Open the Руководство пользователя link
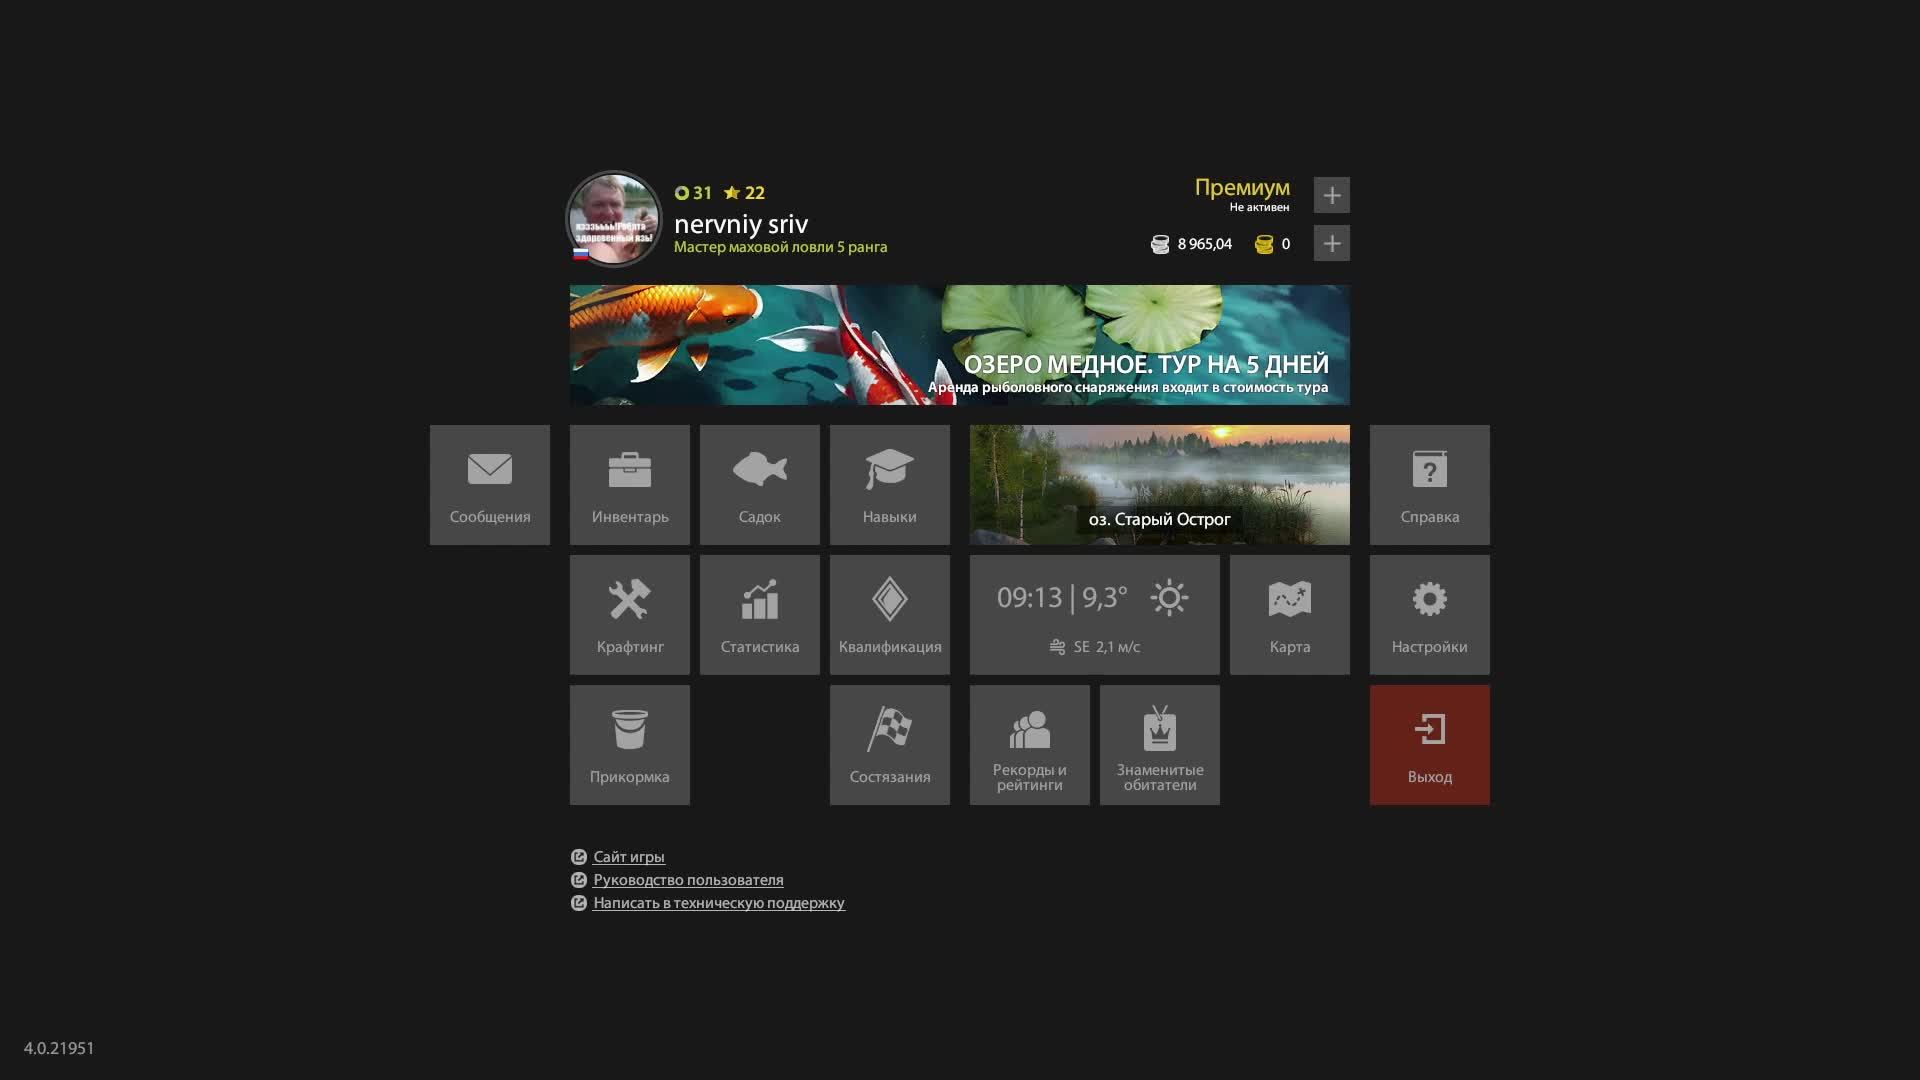The width and height of the screenshot is (1920, 1080). pyautogui.click(x=688, y=880)
